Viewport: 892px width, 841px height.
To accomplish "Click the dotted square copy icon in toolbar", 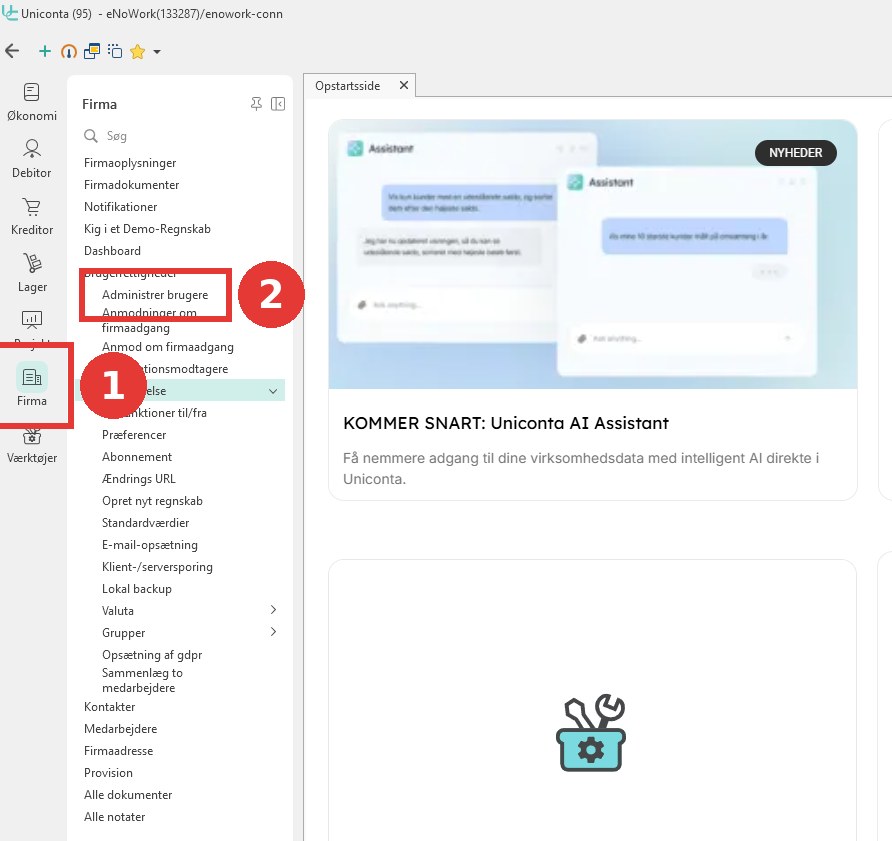I will pos(115,51).
